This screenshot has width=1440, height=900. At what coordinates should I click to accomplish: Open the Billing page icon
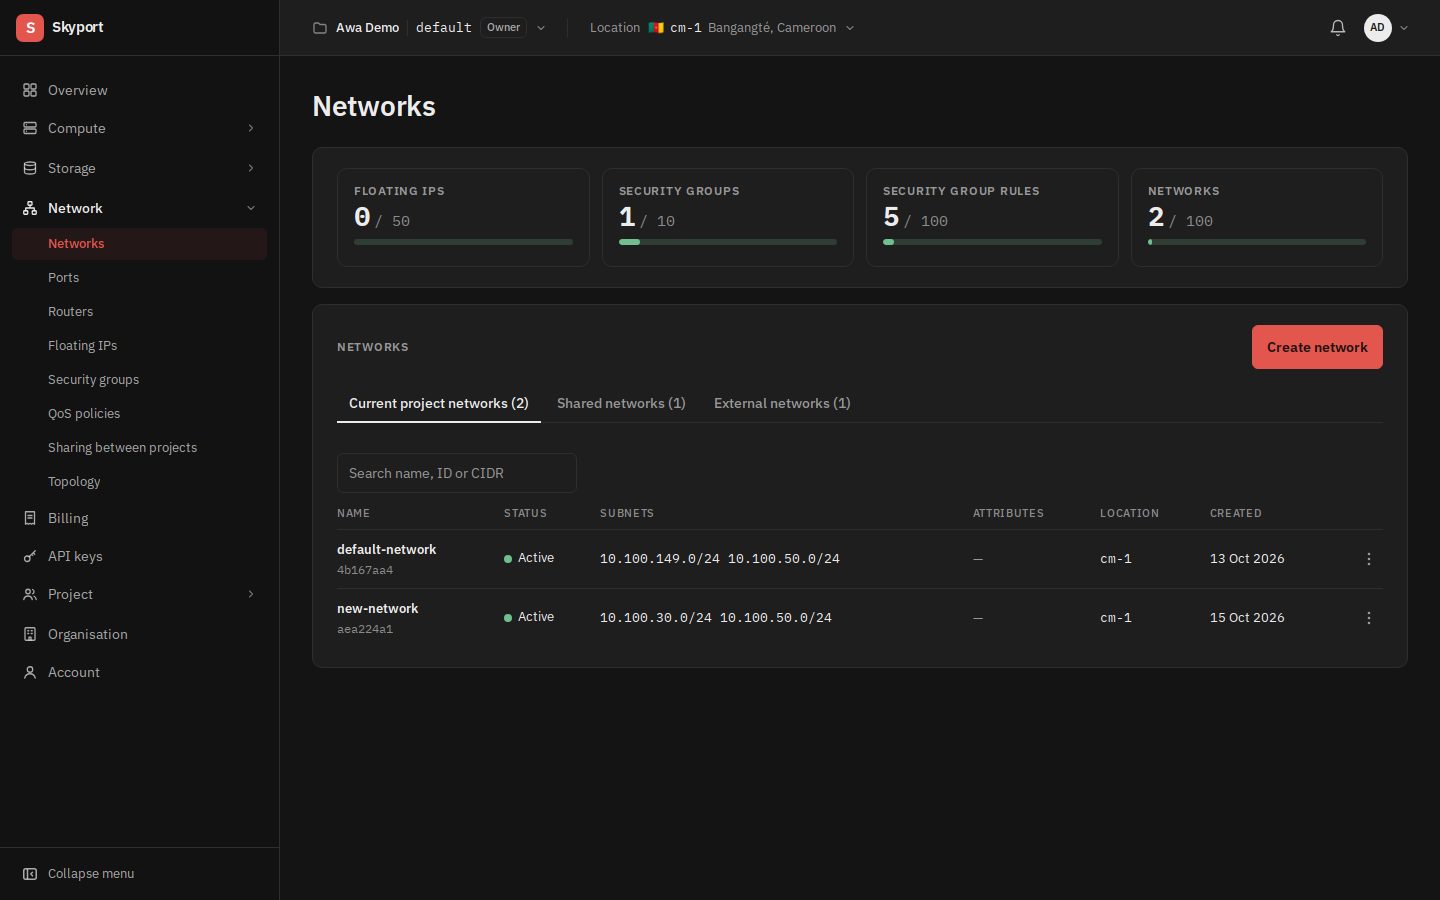pos(30,518)
